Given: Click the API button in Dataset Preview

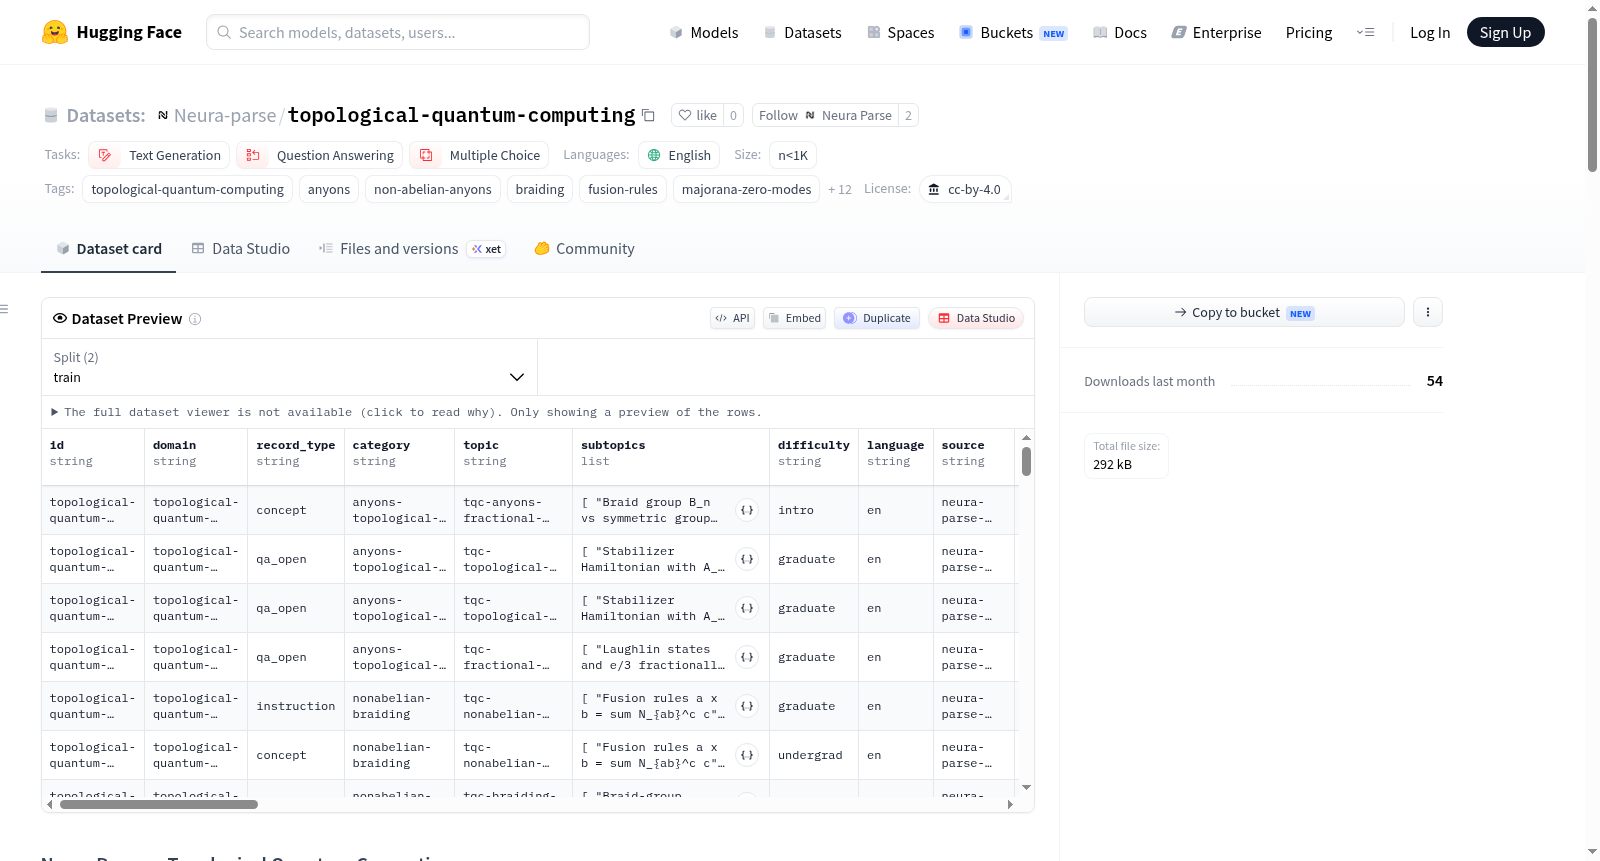Looking at the screenshot, I should point(732,318).
